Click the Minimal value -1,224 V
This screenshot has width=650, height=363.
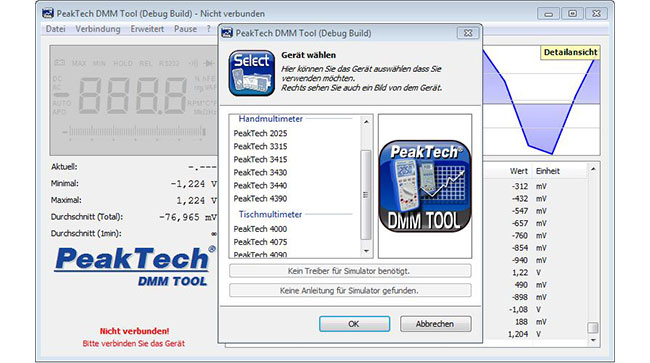(x=194, y=184)
